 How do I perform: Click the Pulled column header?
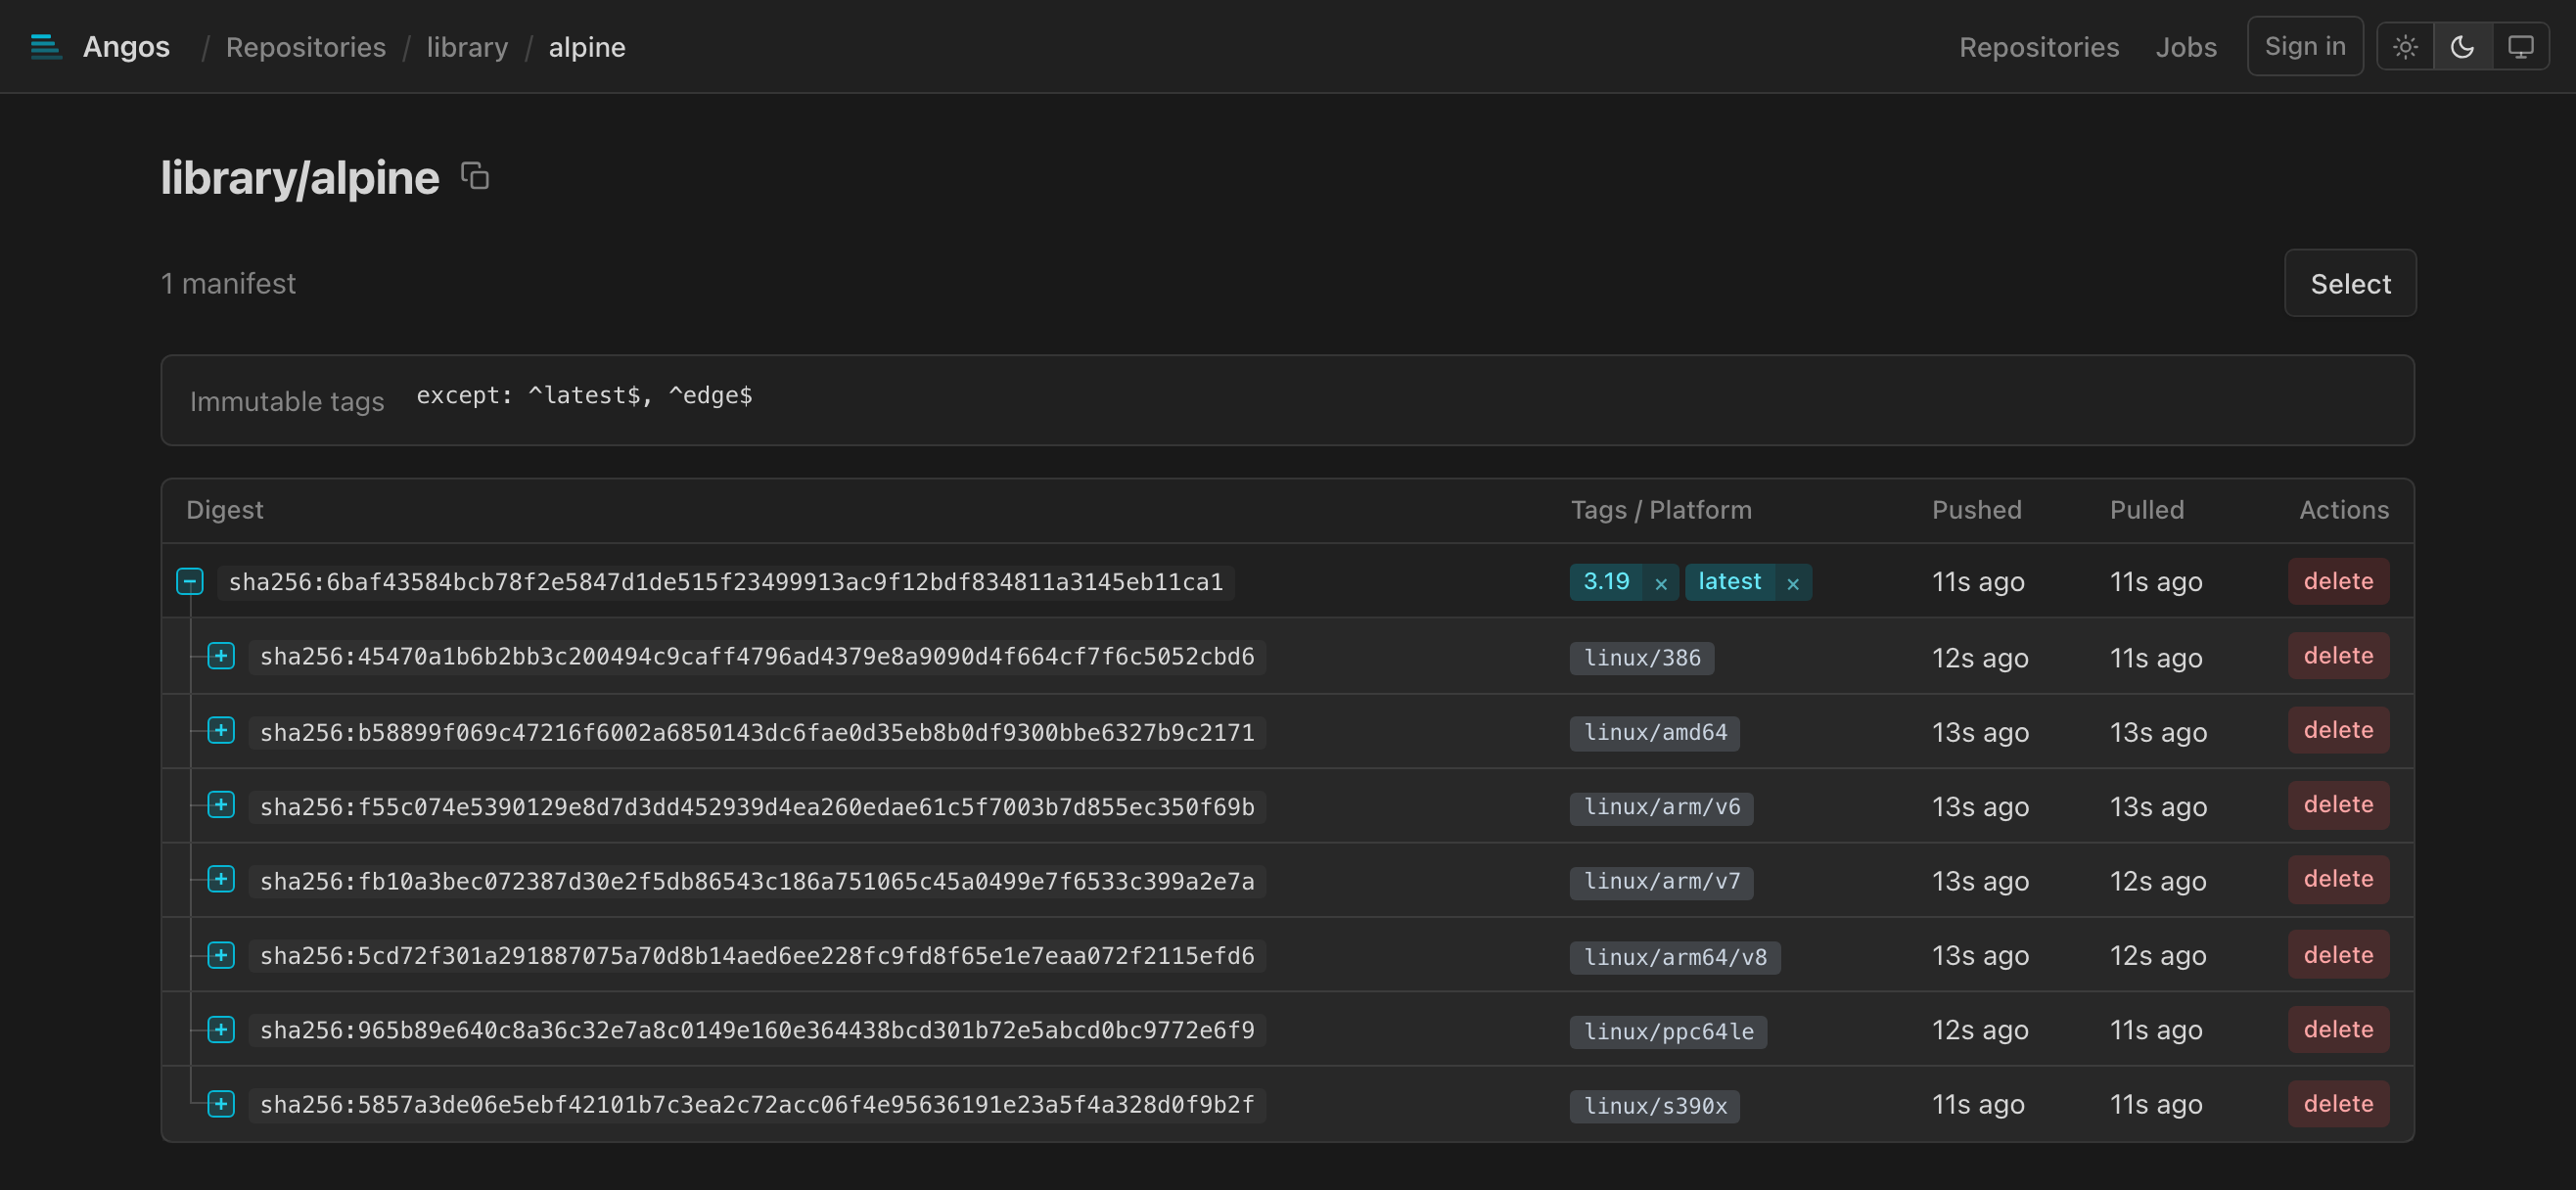[2147, 510]
